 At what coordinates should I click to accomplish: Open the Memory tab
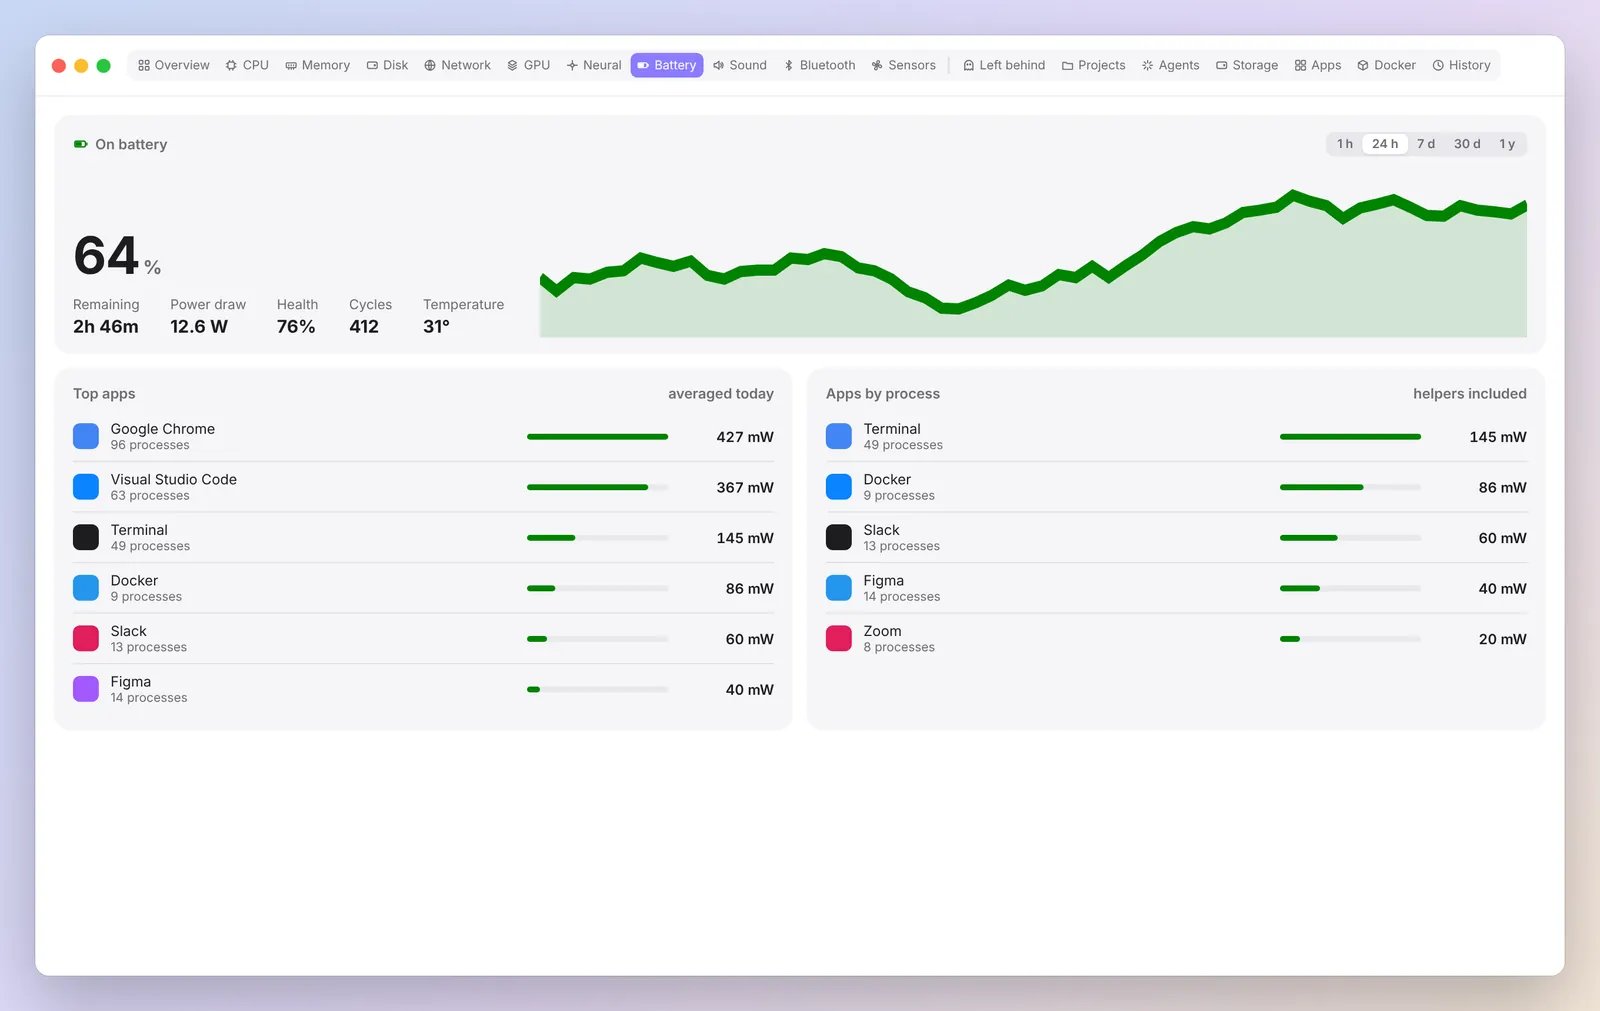[x=318, y=65]
